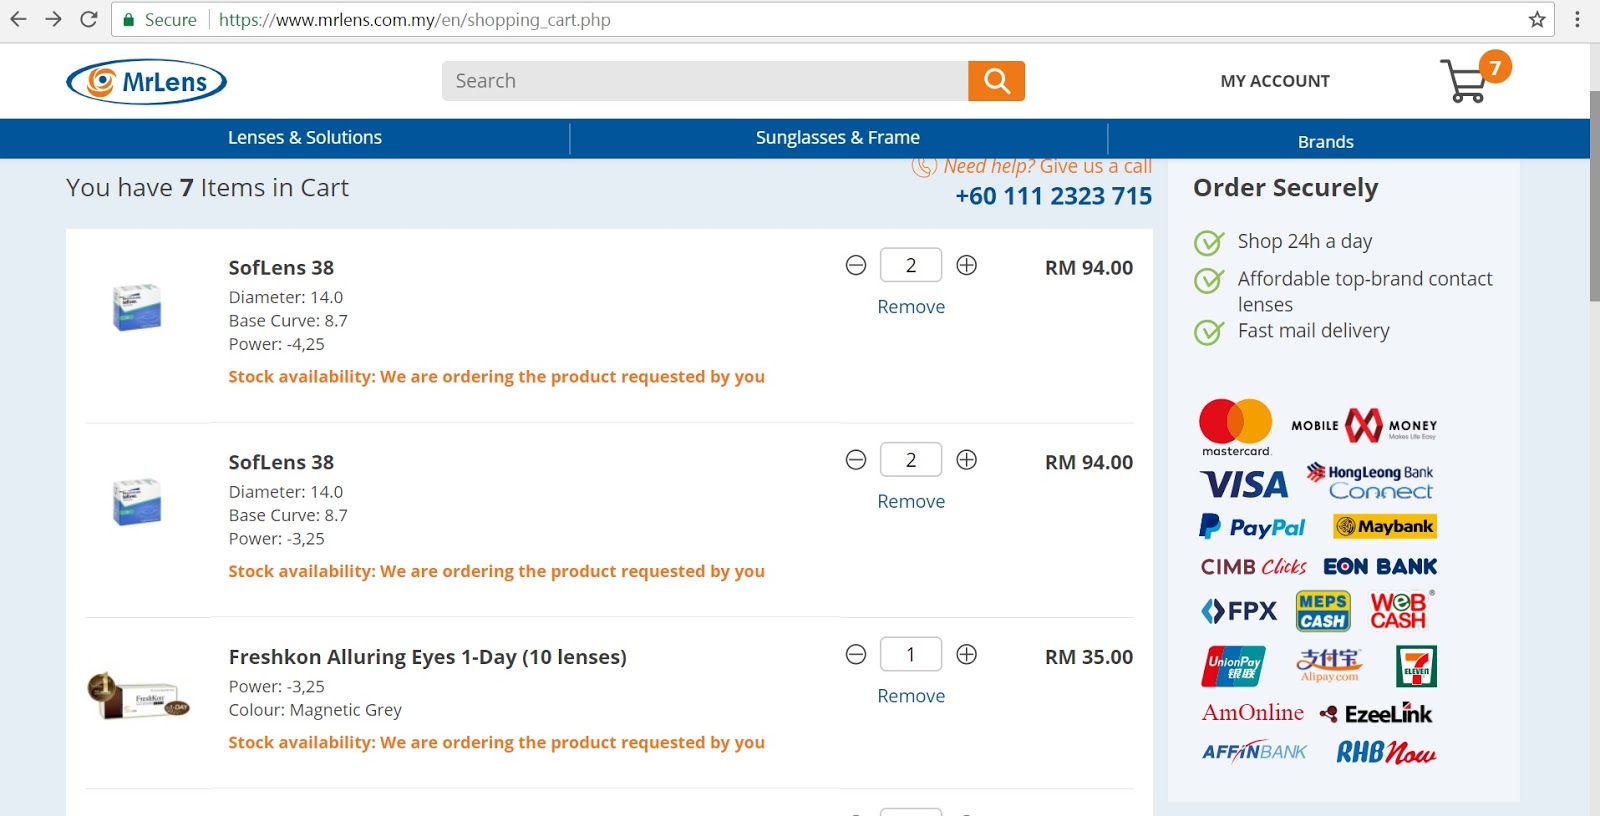
Task: Click the Alipay logo
Action: coord(1329,665)
